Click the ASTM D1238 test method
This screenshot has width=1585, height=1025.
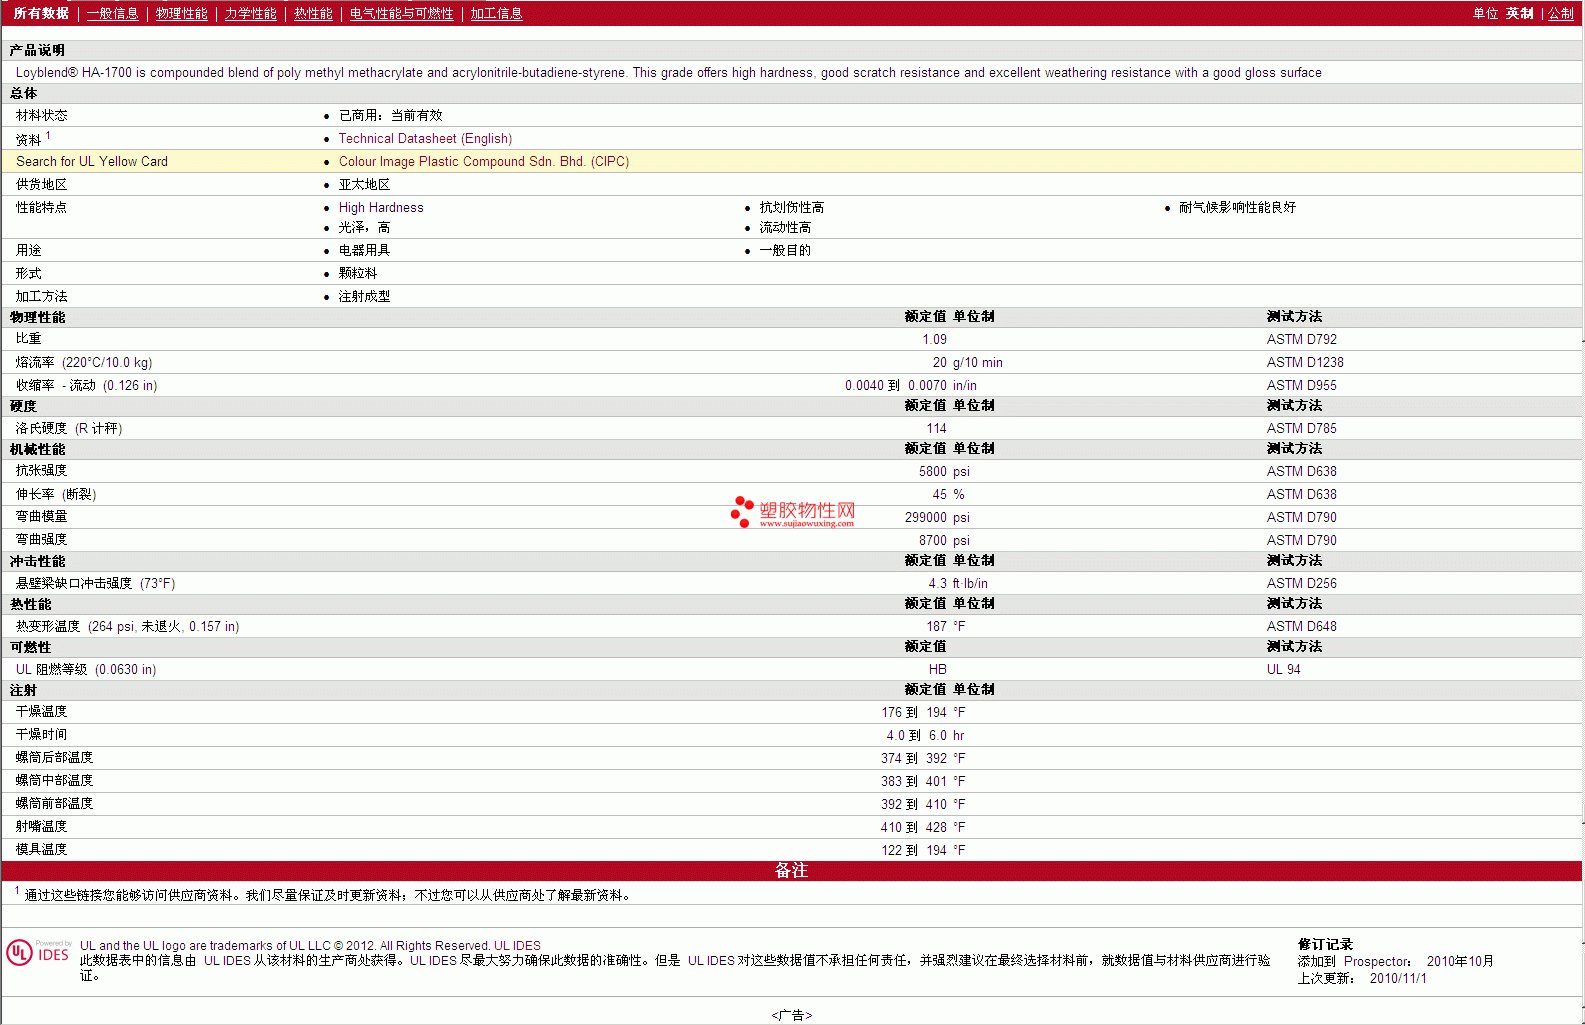1305,363
